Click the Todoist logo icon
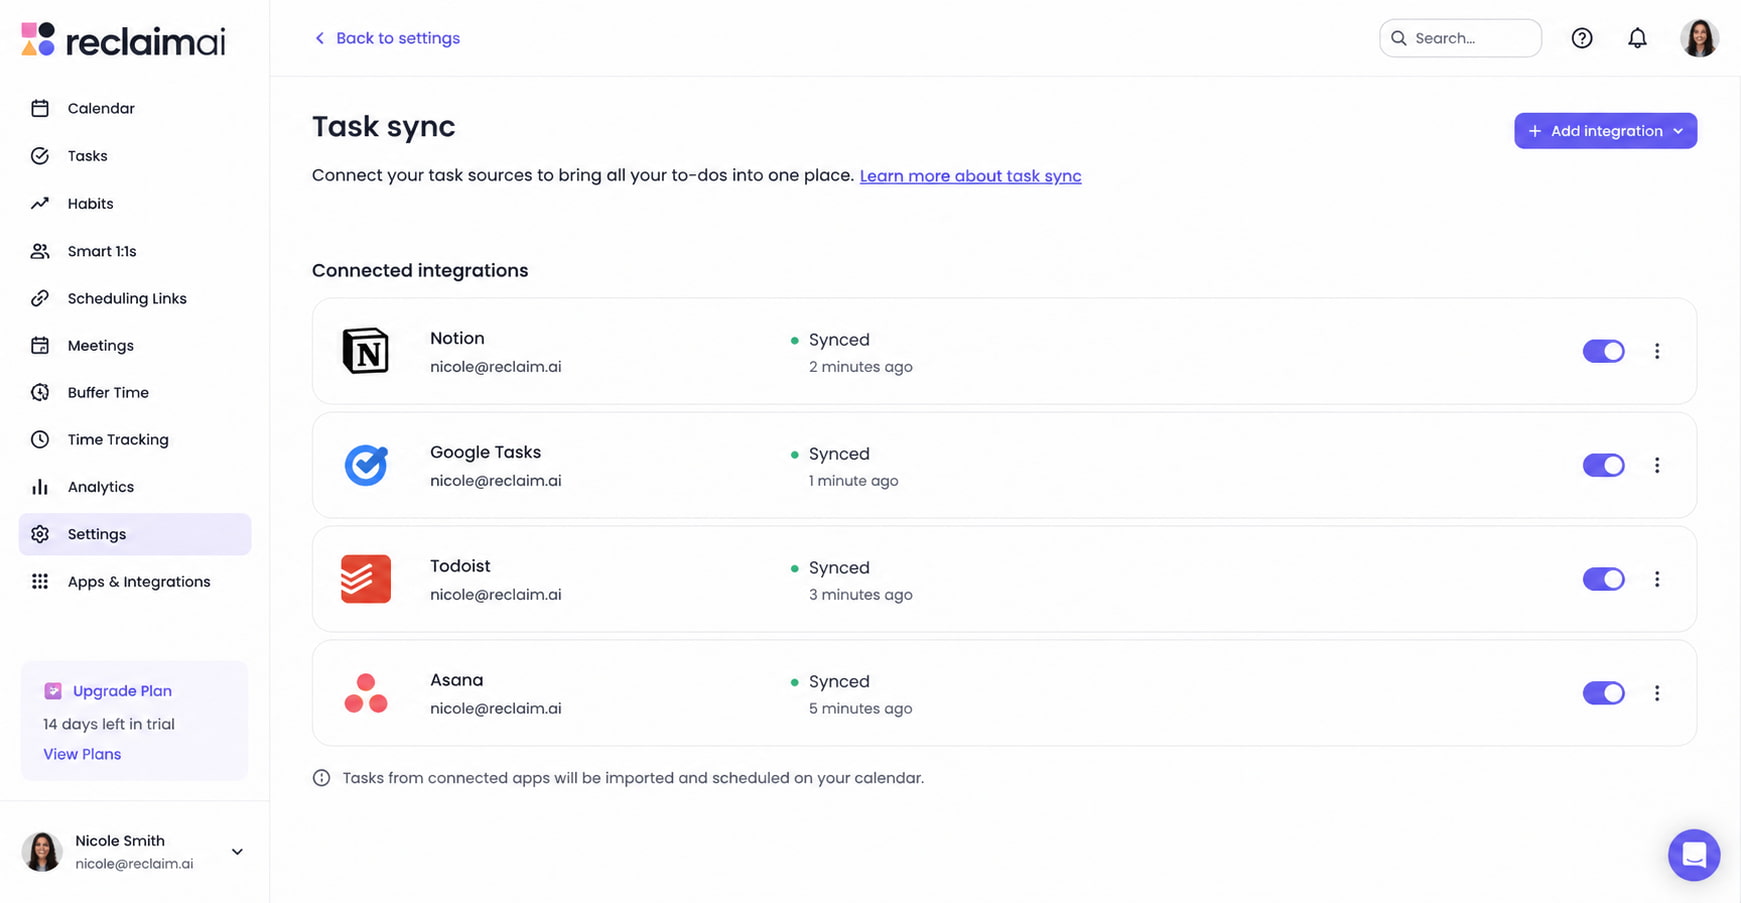The image size is (1741, 903). (x=366, y=579)
